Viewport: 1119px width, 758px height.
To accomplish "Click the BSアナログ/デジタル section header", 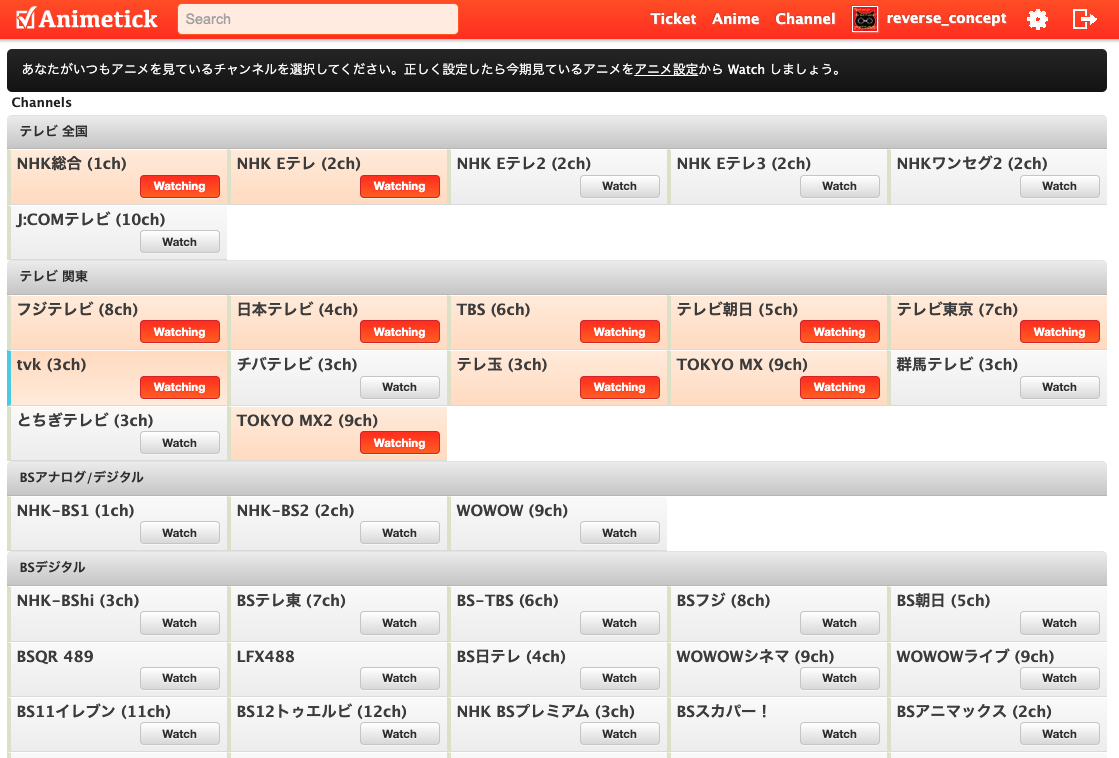I will point(557,477).
